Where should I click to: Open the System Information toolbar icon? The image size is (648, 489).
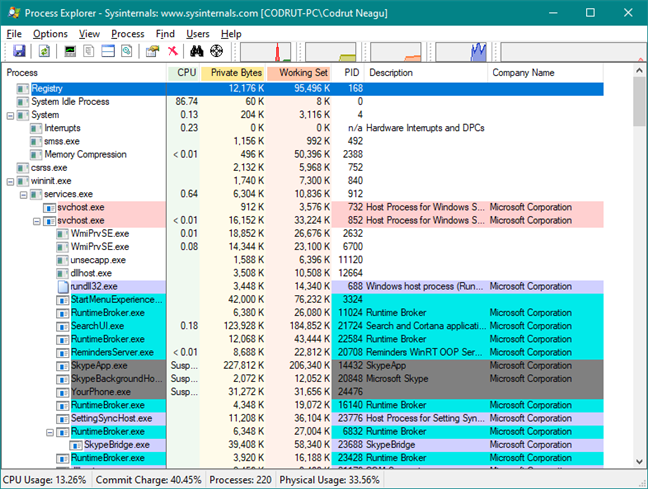coord(70,51)
